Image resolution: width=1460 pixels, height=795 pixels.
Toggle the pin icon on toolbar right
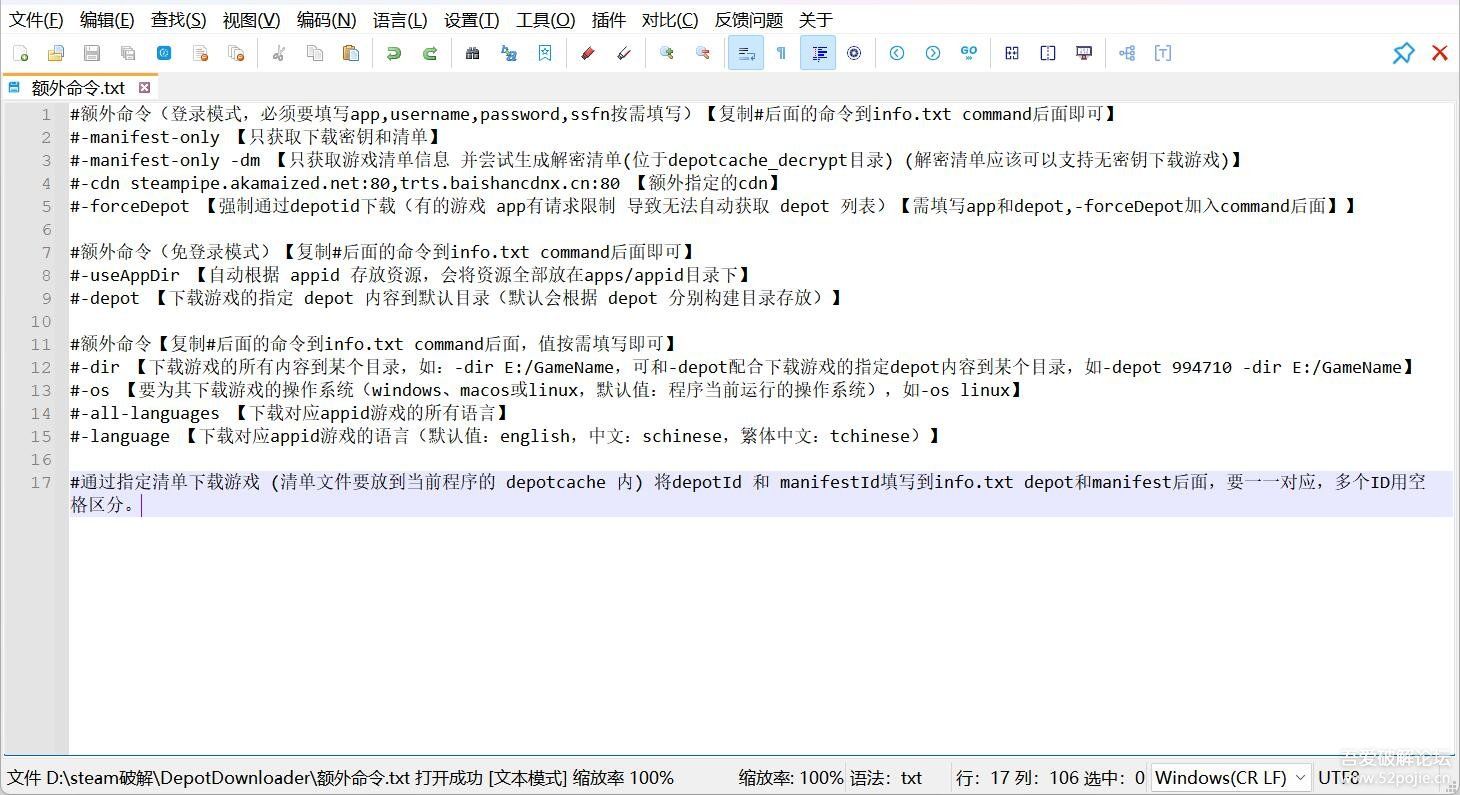[x=1403, y=53]
